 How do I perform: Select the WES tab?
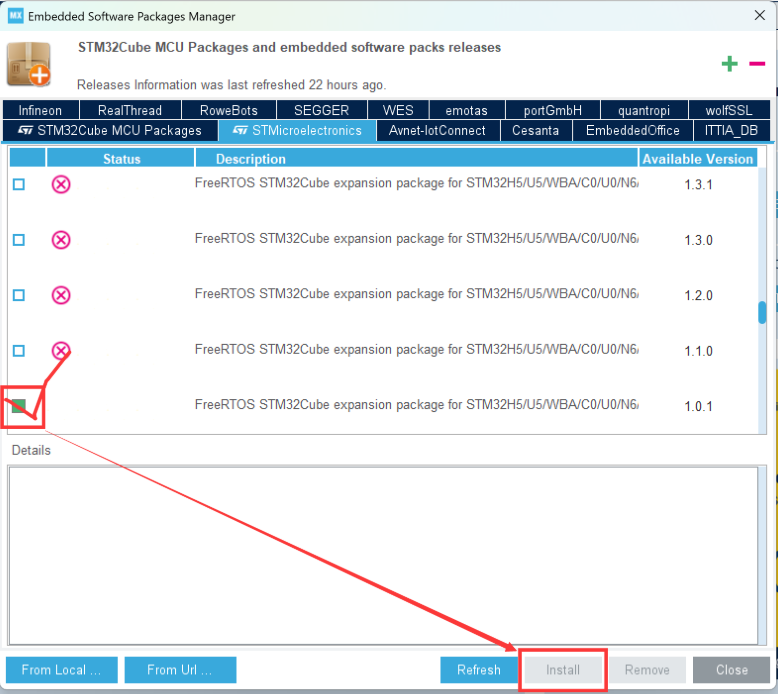pos(398,110)
